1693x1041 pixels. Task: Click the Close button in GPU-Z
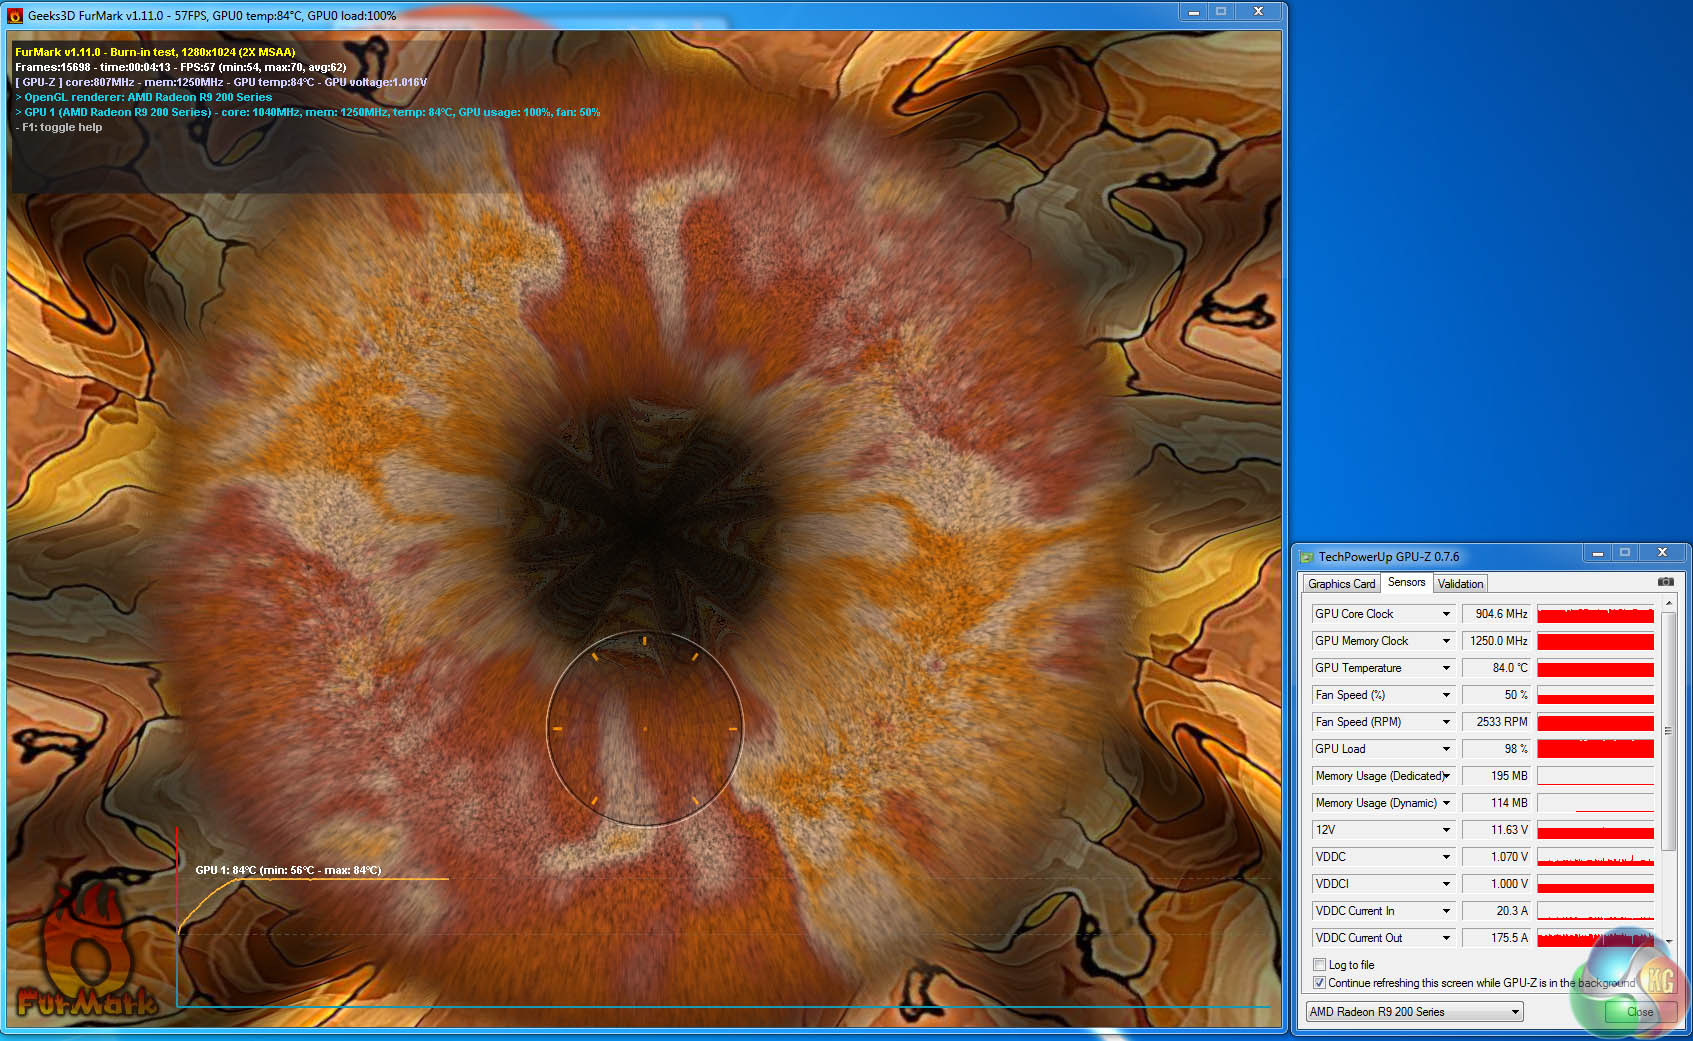click(x=1640, y=1012)
